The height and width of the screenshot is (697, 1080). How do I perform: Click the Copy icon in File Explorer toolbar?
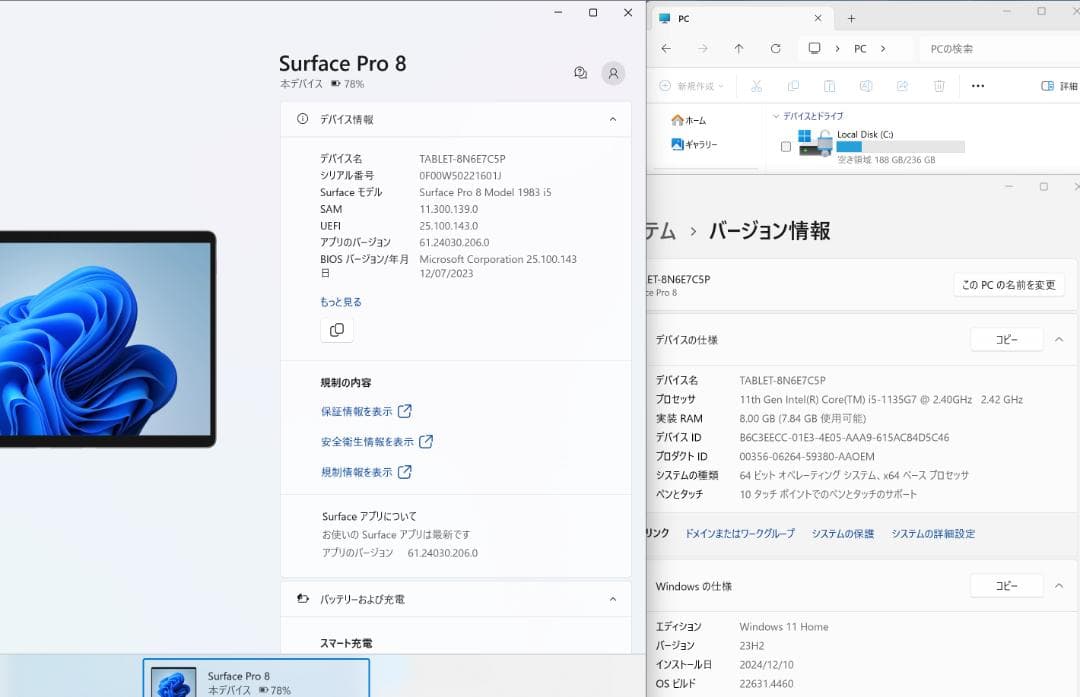pos(793,86)
